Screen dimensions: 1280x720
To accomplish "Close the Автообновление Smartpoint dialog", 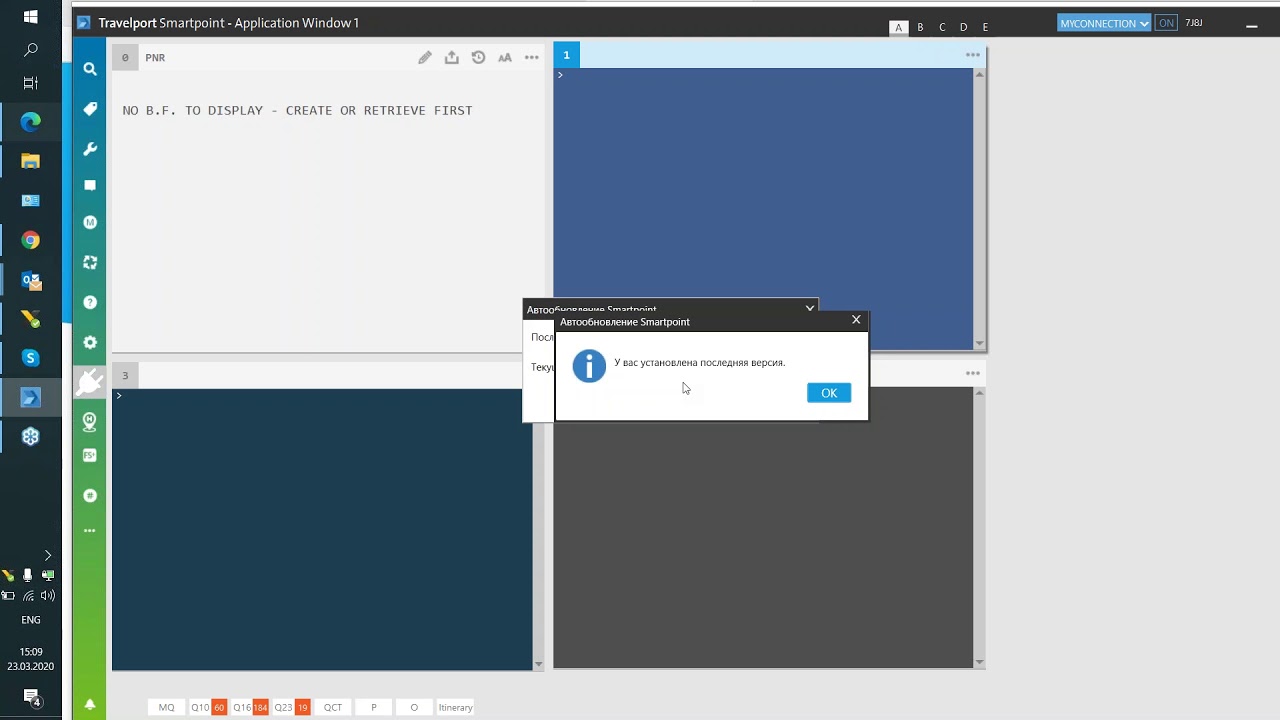I will (856, 320).
